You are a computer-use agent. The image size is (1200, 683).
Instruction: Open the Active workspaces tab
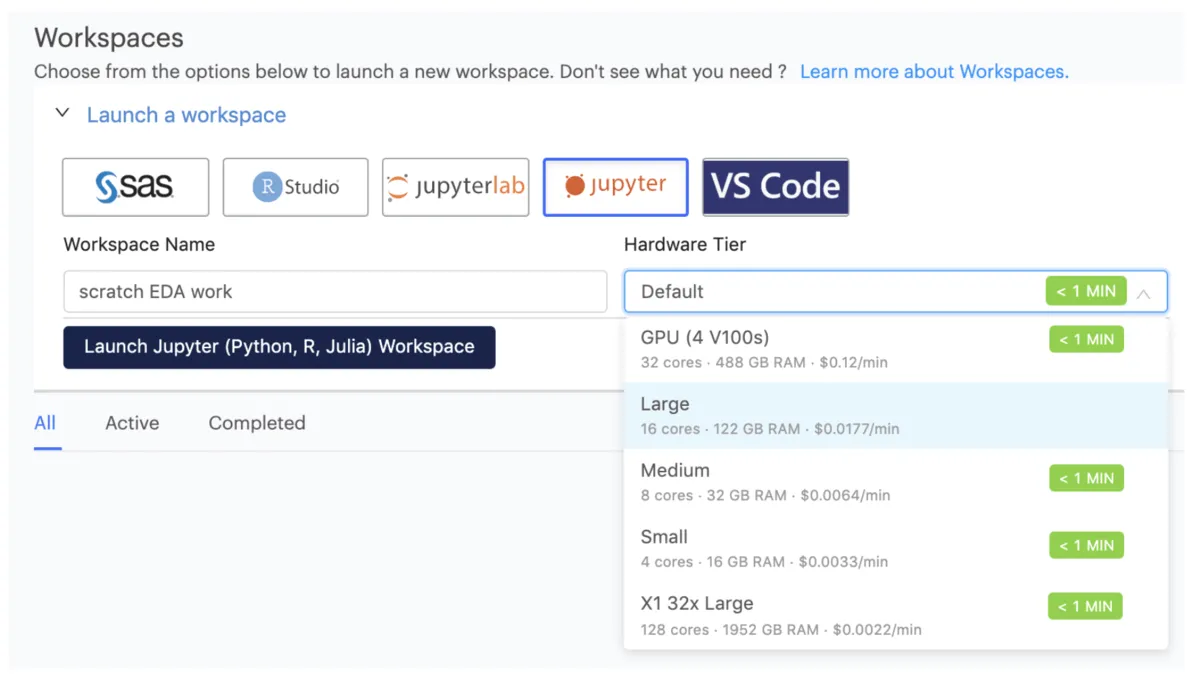132,423
